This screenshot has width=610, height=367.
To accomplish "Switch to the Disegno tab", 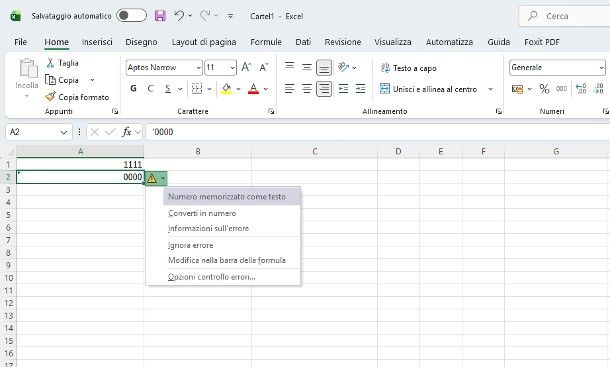I will (141, 42).
